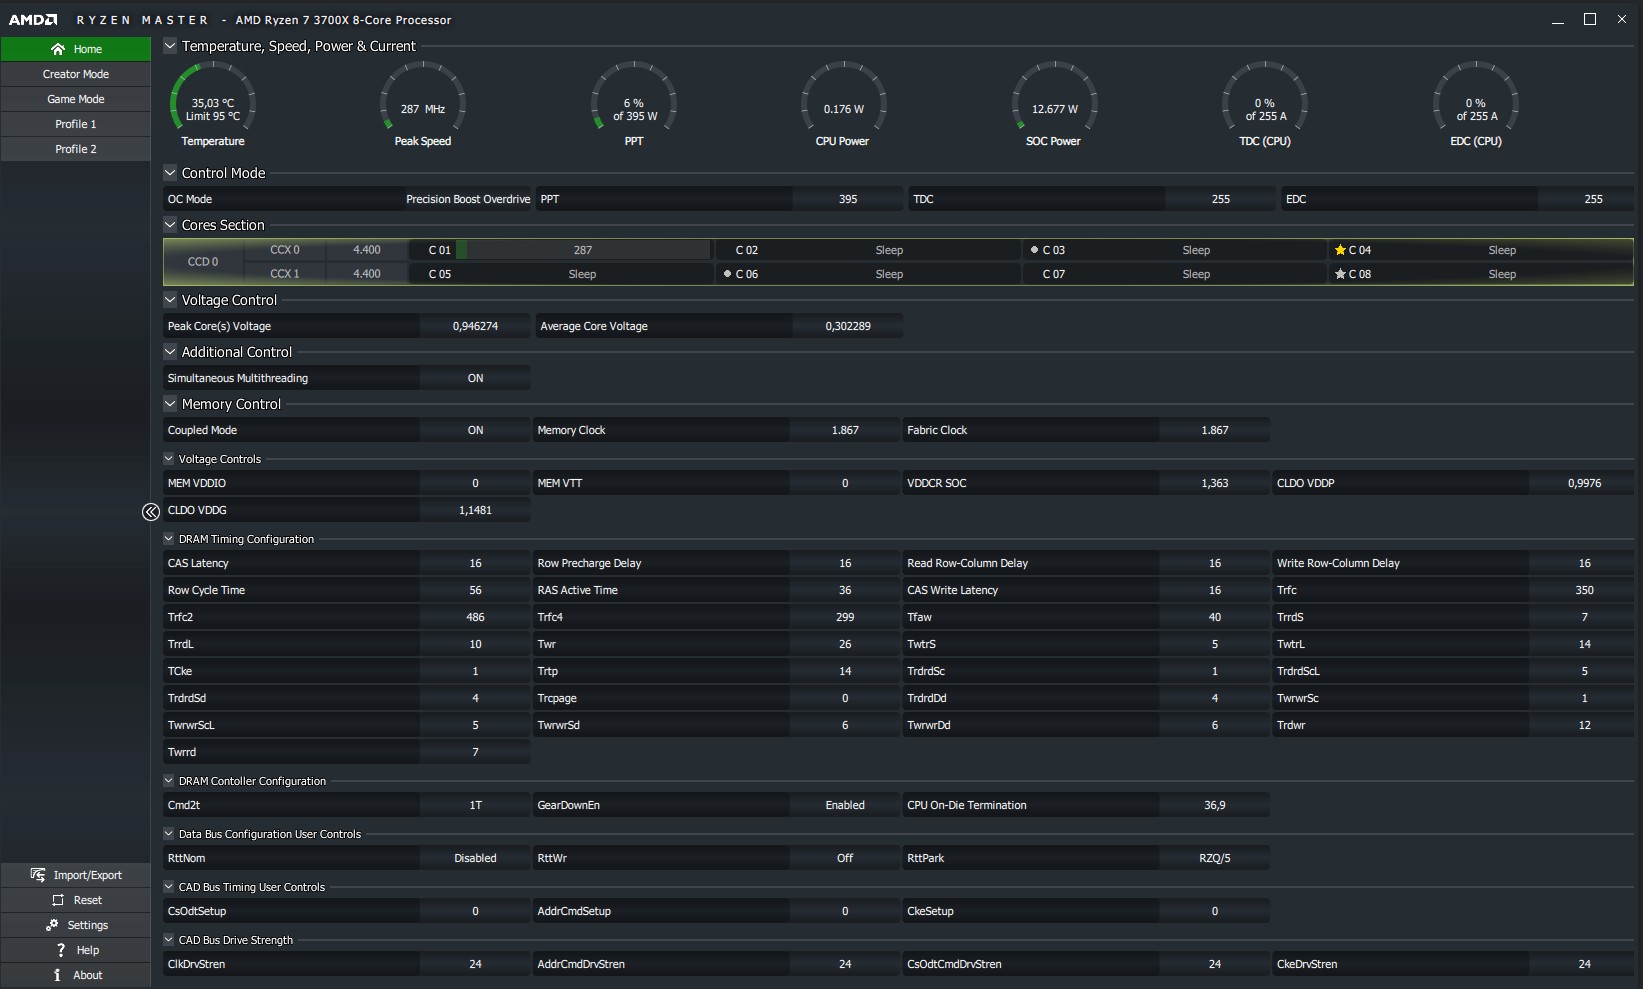
Task: Collapse DRAM Contoller Configuration subsection
Action: point(169,781)
